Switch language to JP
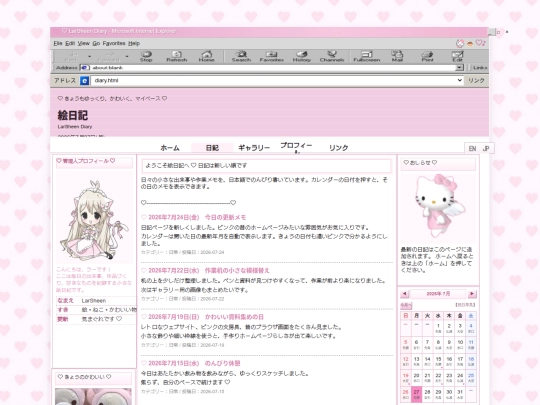 [486, 148]
